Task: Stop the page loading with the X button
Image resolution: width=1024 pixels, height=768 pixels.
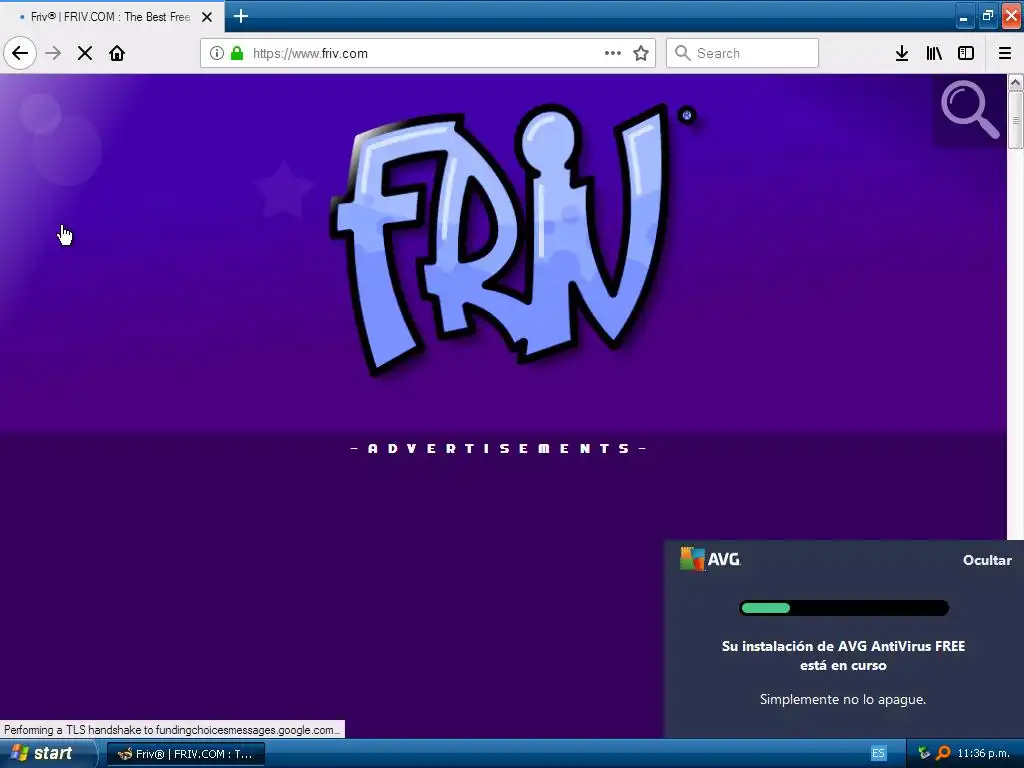Action: (x=85, y=53)
